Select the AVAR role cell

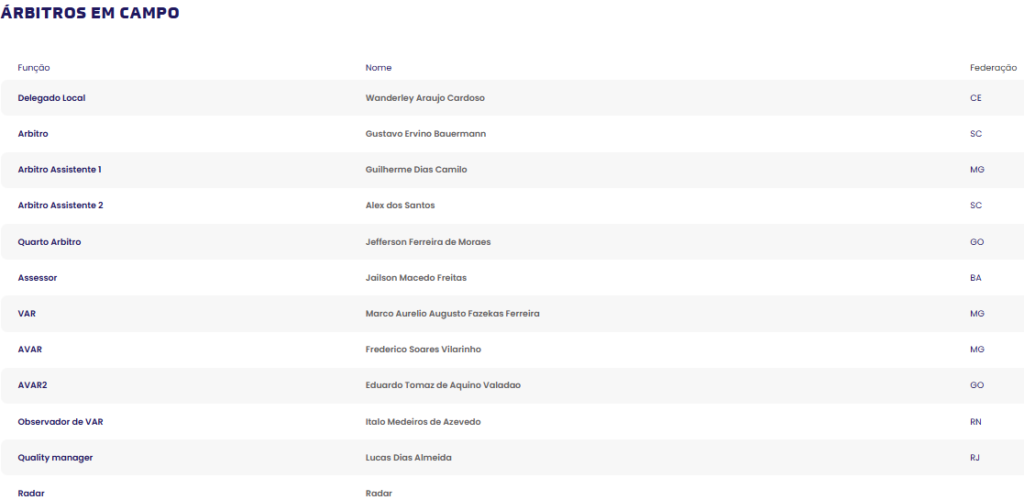click(x=30, y=350)
